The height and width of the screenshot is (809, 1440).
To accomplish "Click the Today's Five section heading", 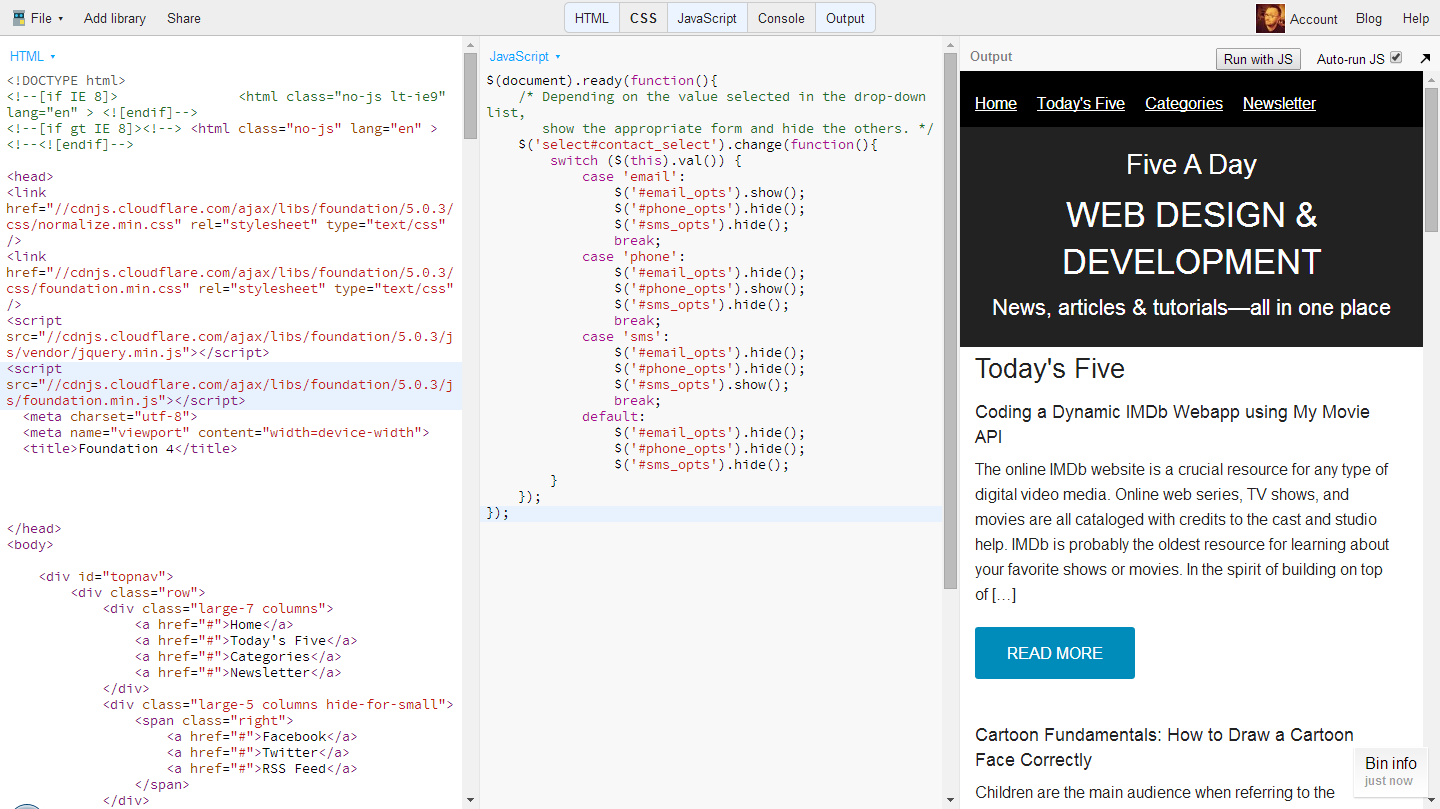I will (x=1050, y=369).
